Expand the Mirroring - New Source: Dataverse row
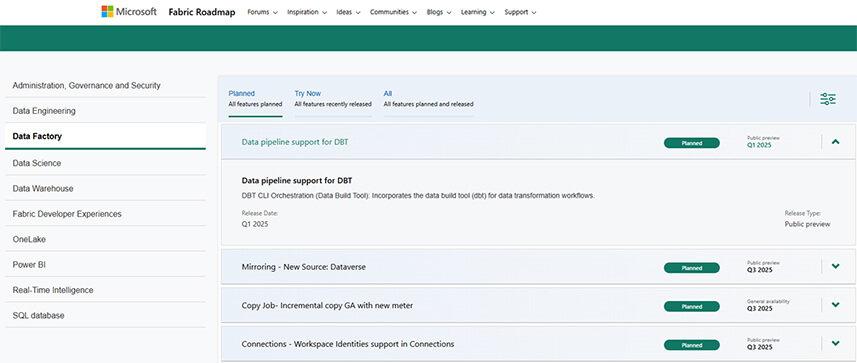The image size is (857, 363). point(835,267)
